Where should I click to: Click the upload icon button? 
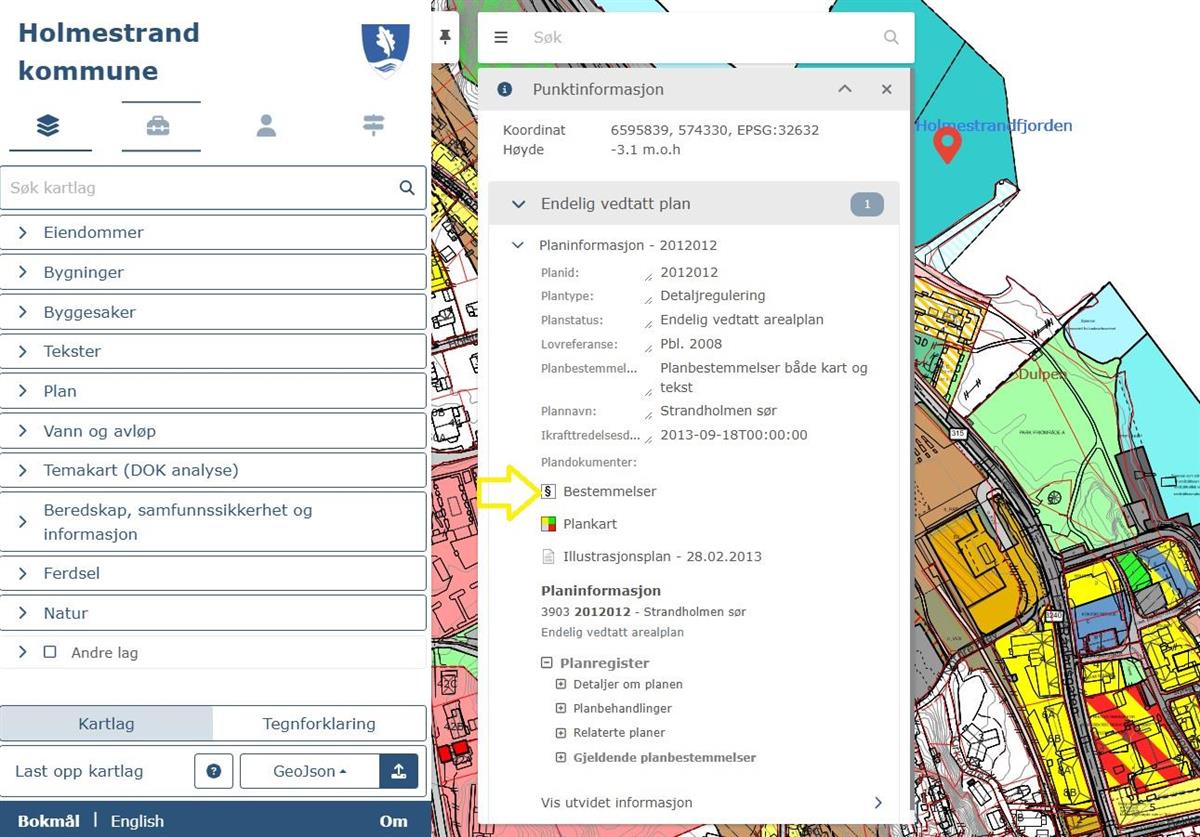(398, 771)
